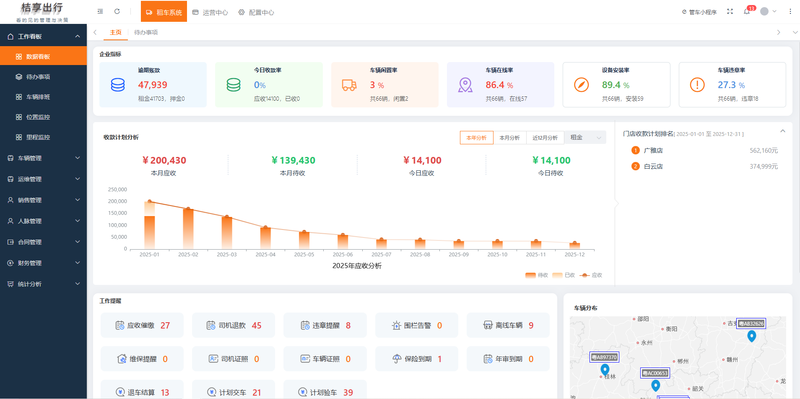This screenshot has height=399, width=800.
Task: Click the user avatar circle
Action: pos(764,11)
